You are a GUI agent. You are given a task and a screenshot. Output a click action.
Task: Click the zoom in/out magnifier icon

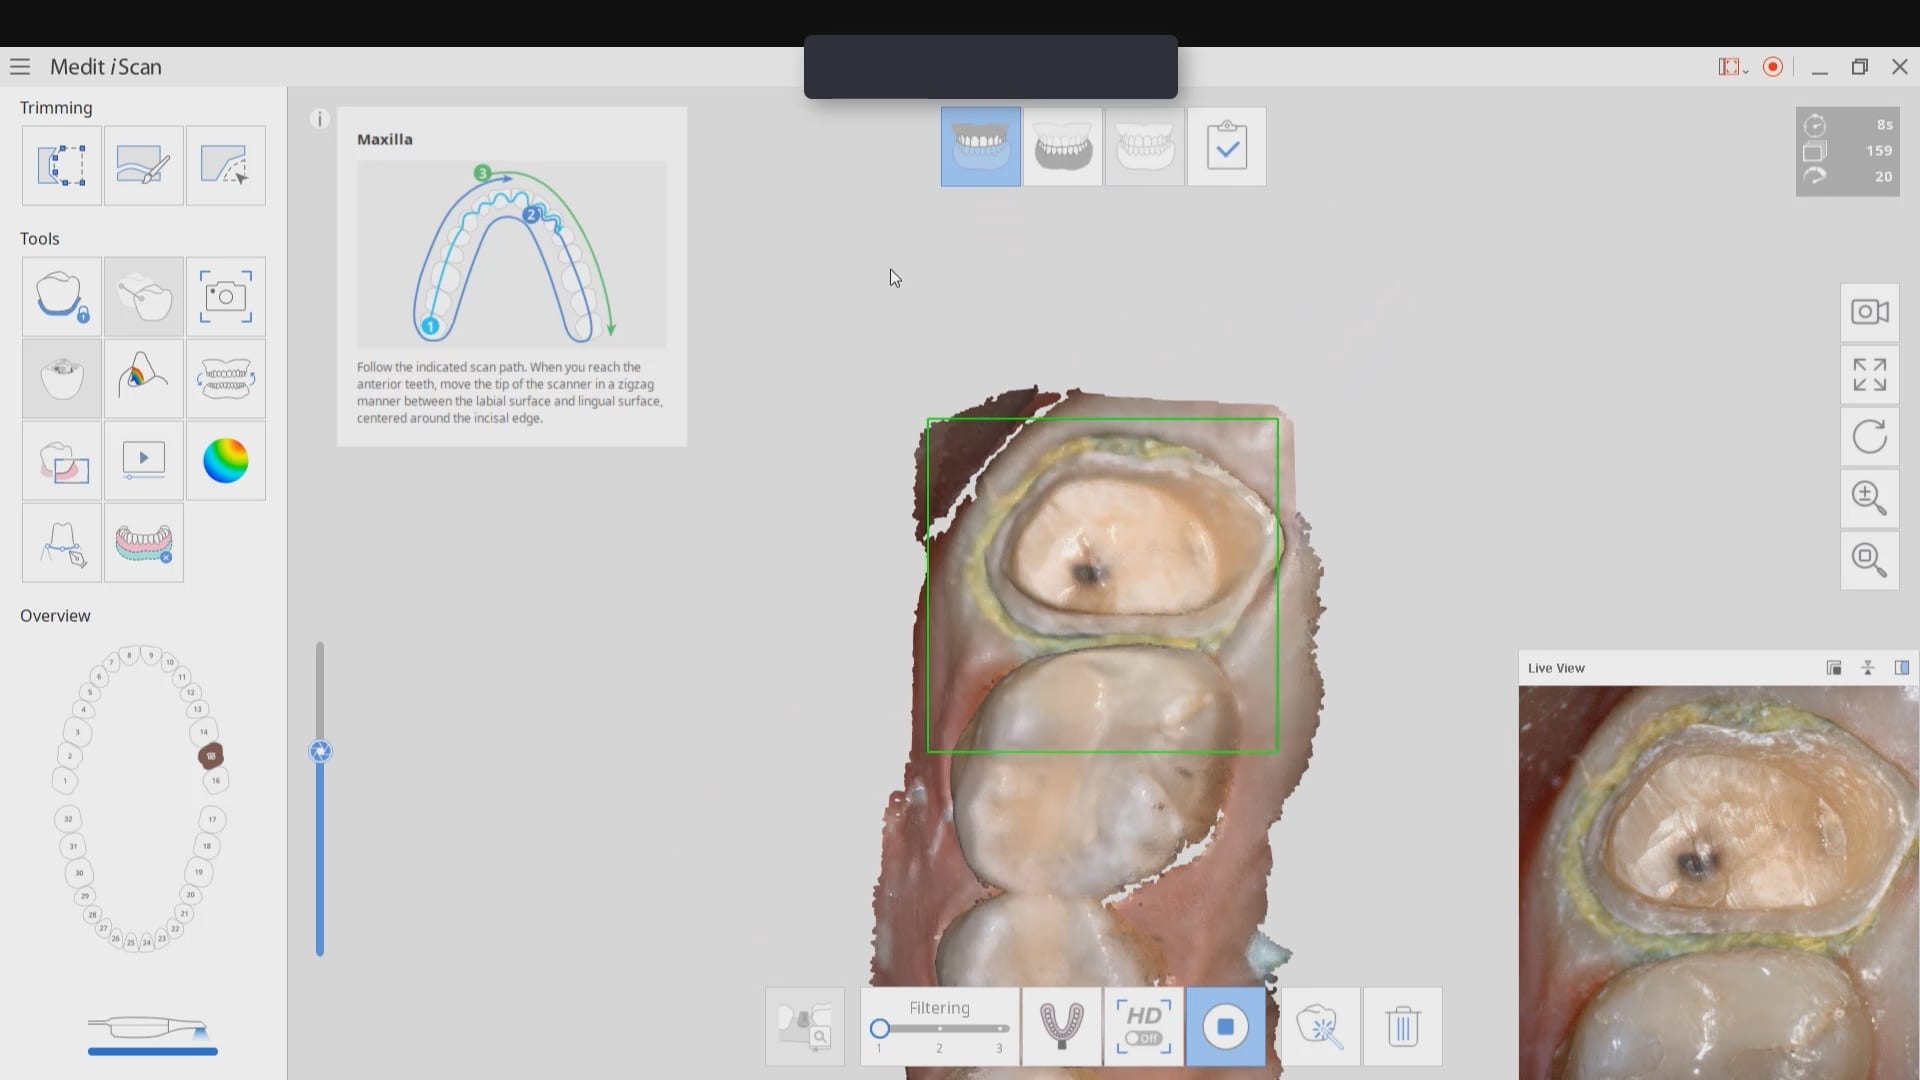[x=1870, y=498]
